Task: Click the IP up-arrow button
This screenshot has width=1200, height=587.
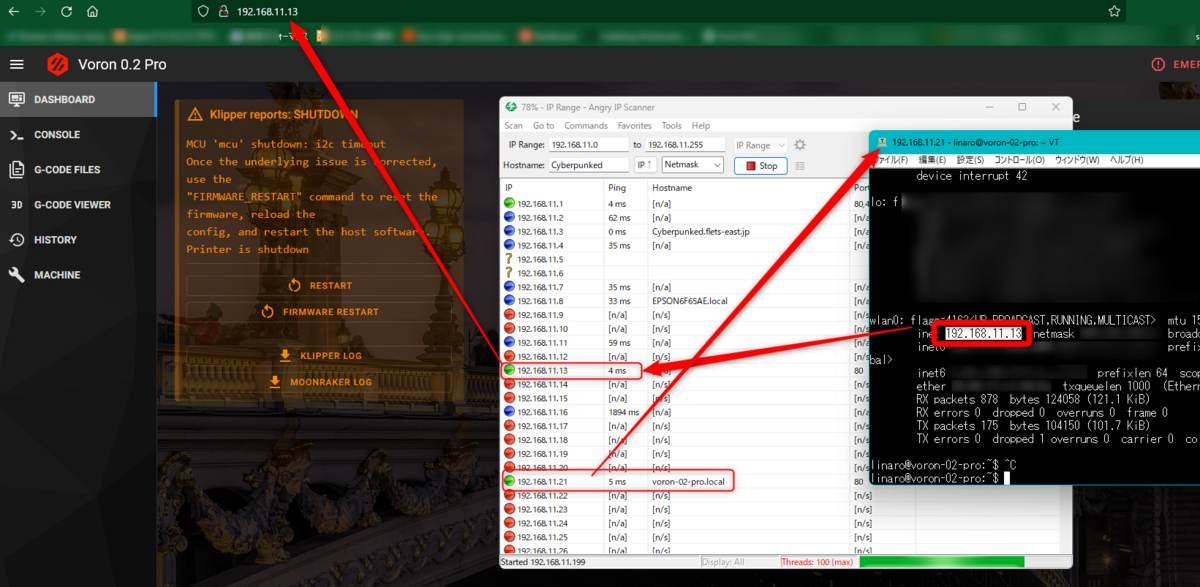Action: click(645, 165)
